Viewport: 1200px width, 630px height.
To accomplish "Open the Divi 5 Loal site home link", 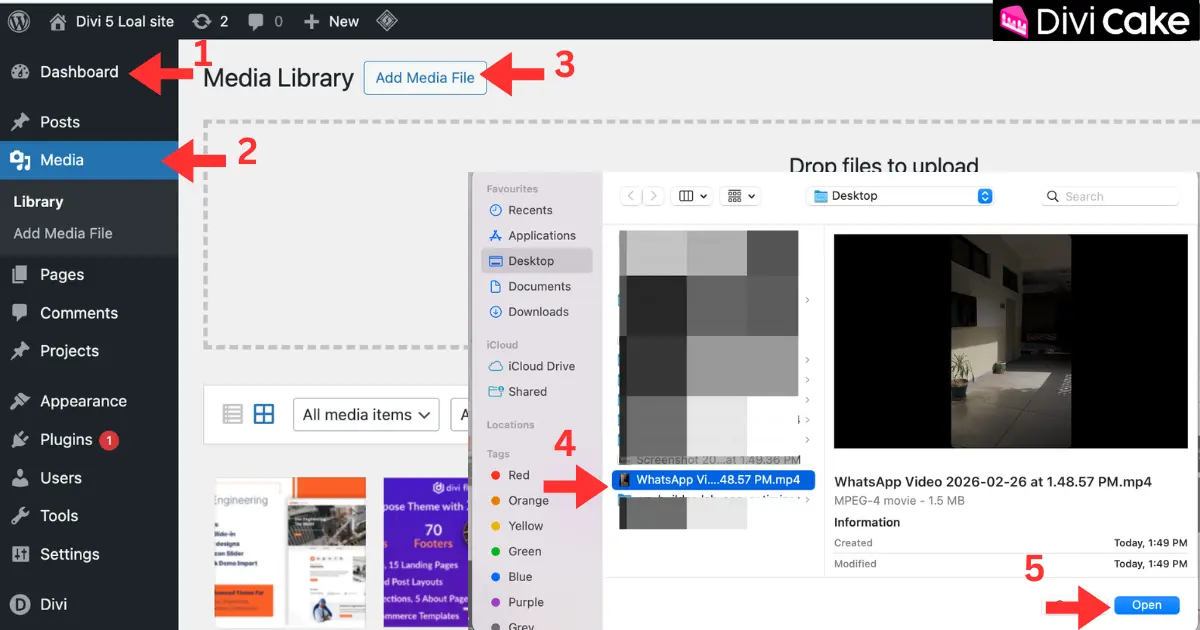I will (110, 21).
